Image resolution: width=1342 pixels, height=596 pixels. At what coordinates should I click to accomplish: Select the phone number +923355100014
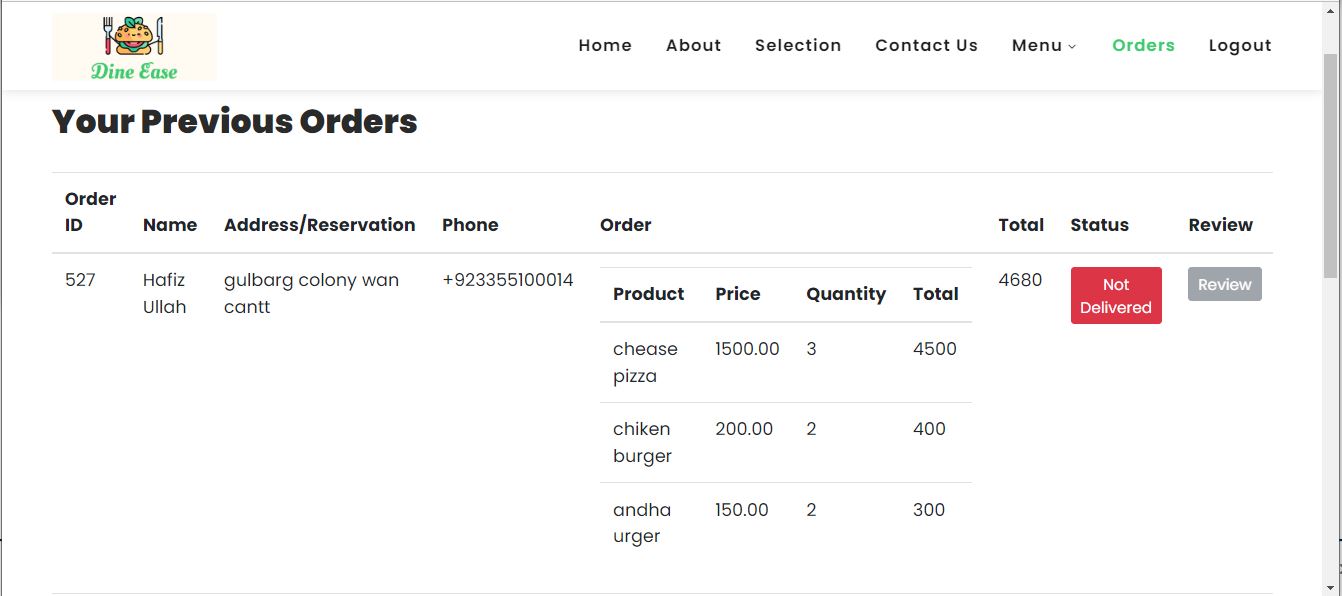coord(508,280)
